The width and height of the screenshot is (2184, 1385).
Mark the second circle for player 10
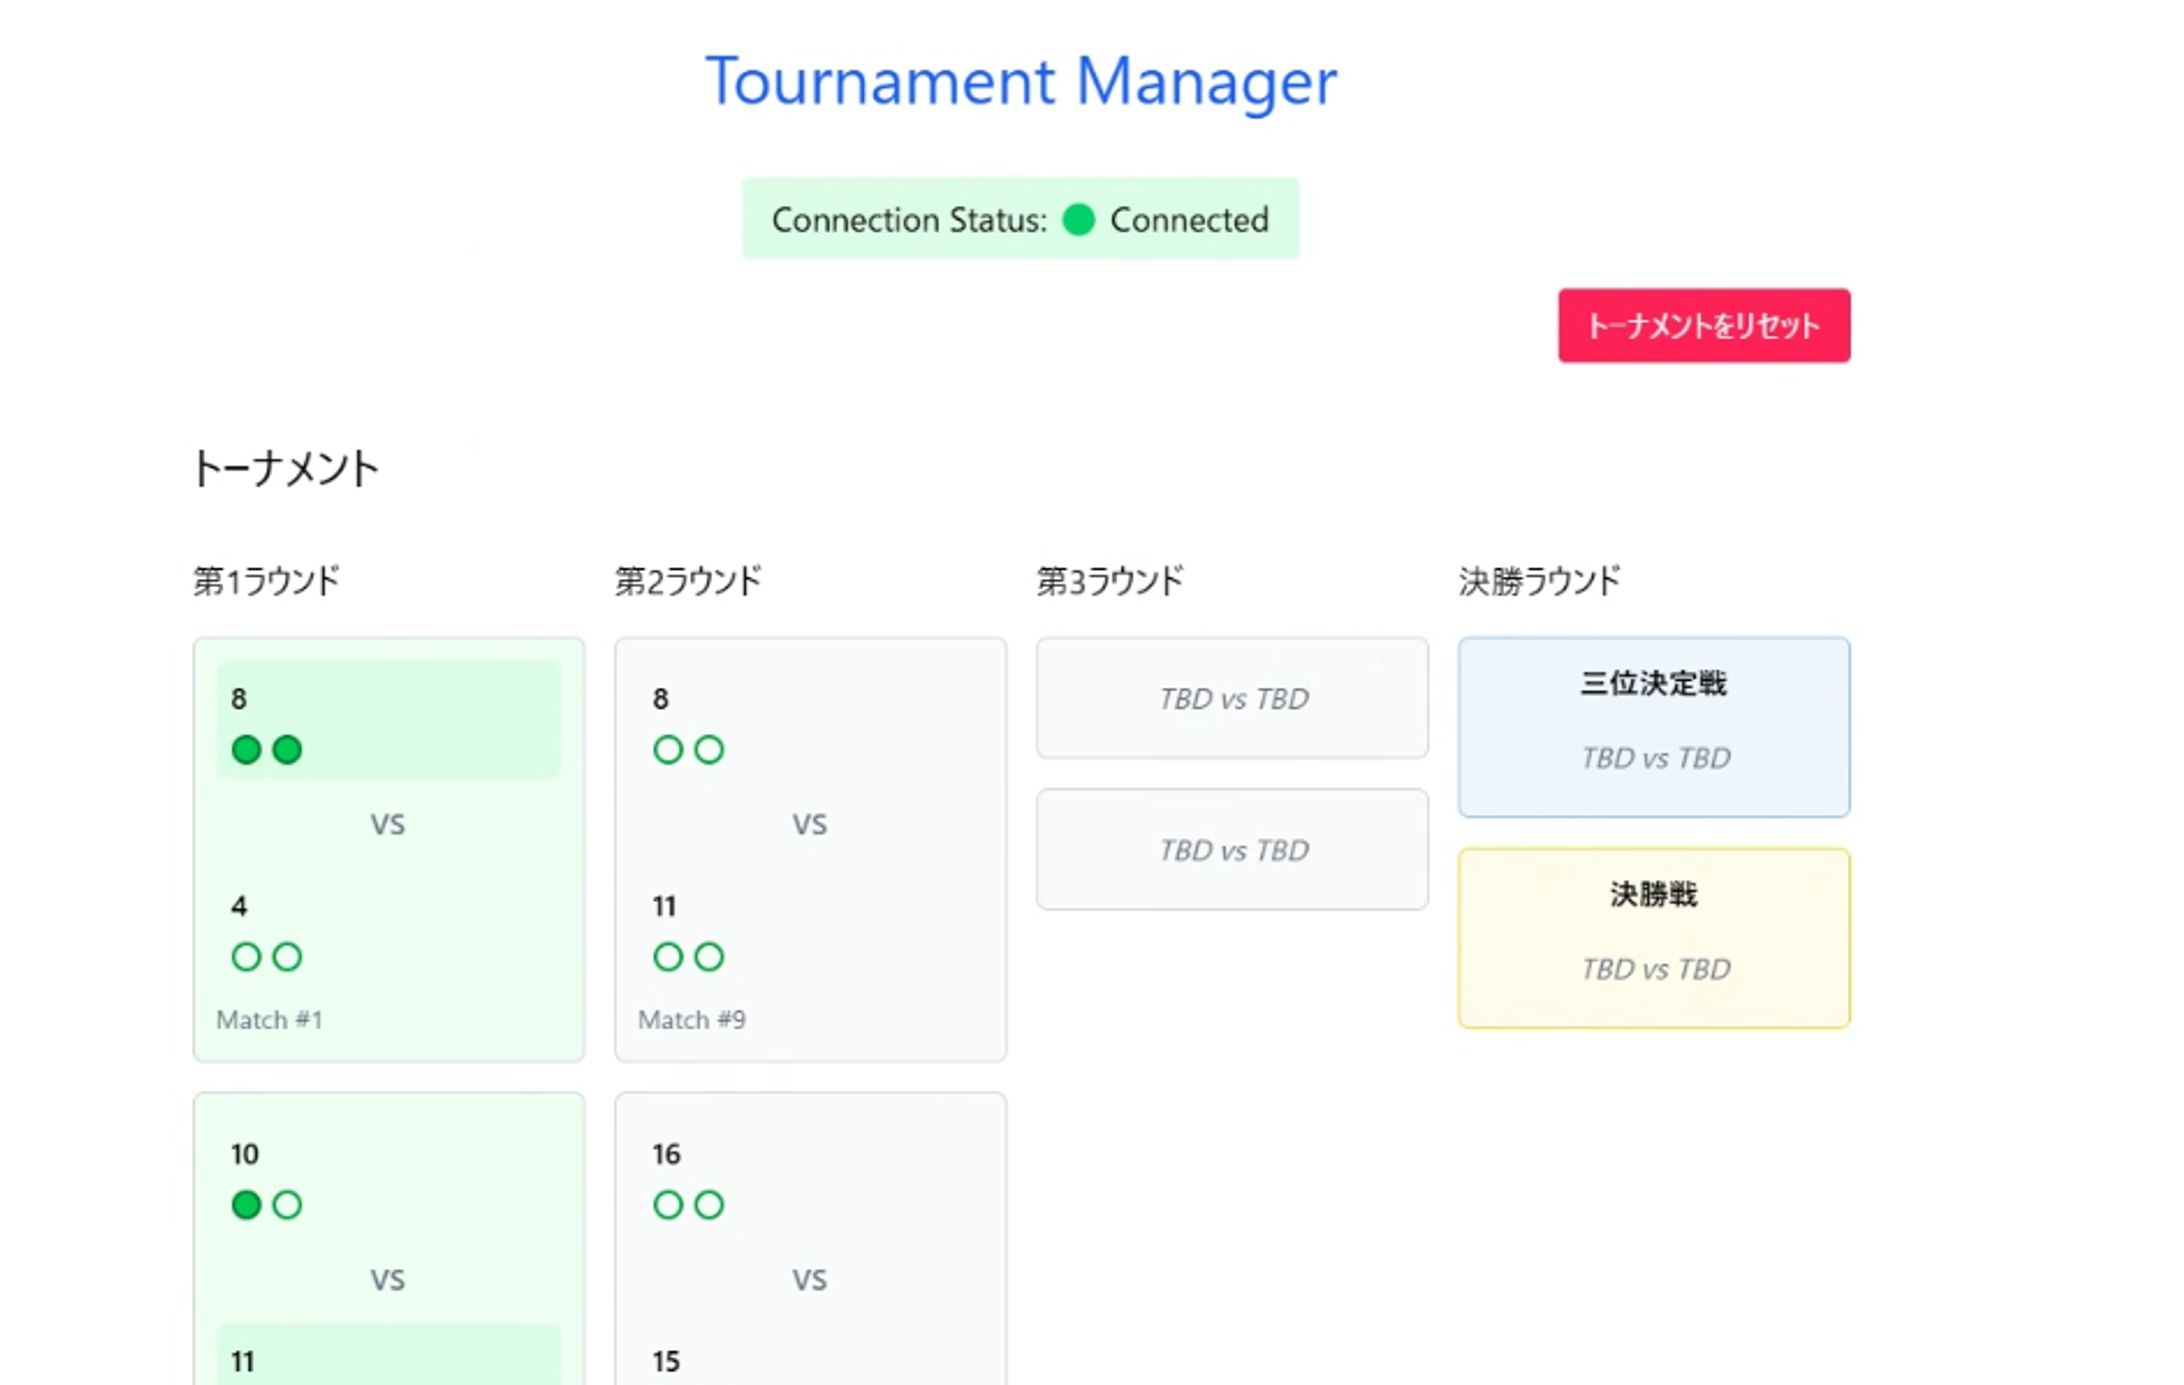[x=287, y=1205]
